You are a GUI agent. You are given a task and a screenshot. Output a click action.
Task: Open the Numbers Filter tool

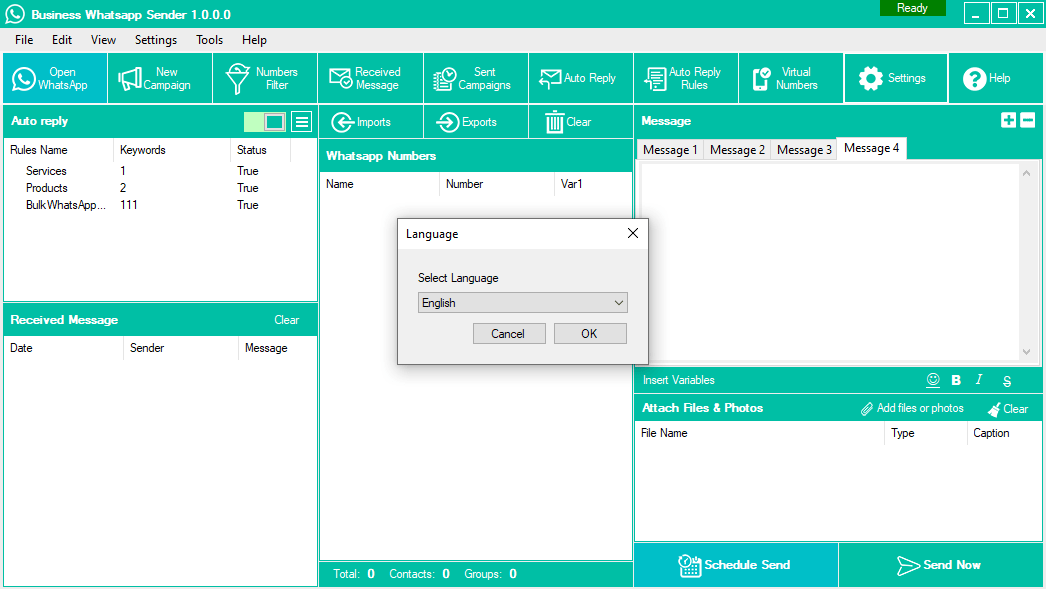[264, 78]
